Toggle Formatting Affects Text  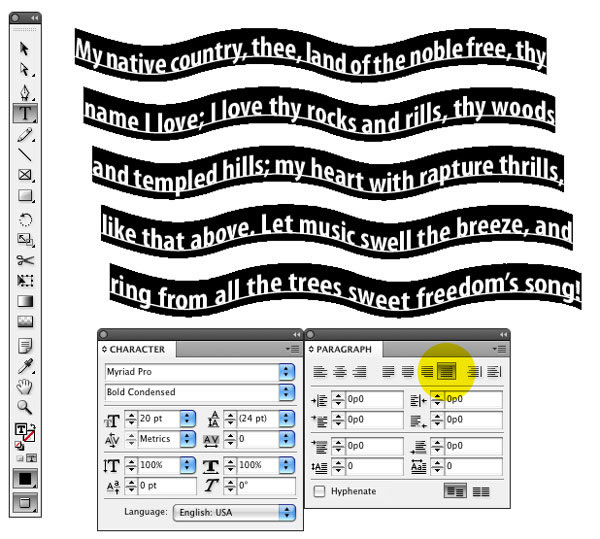click(31, 458)
